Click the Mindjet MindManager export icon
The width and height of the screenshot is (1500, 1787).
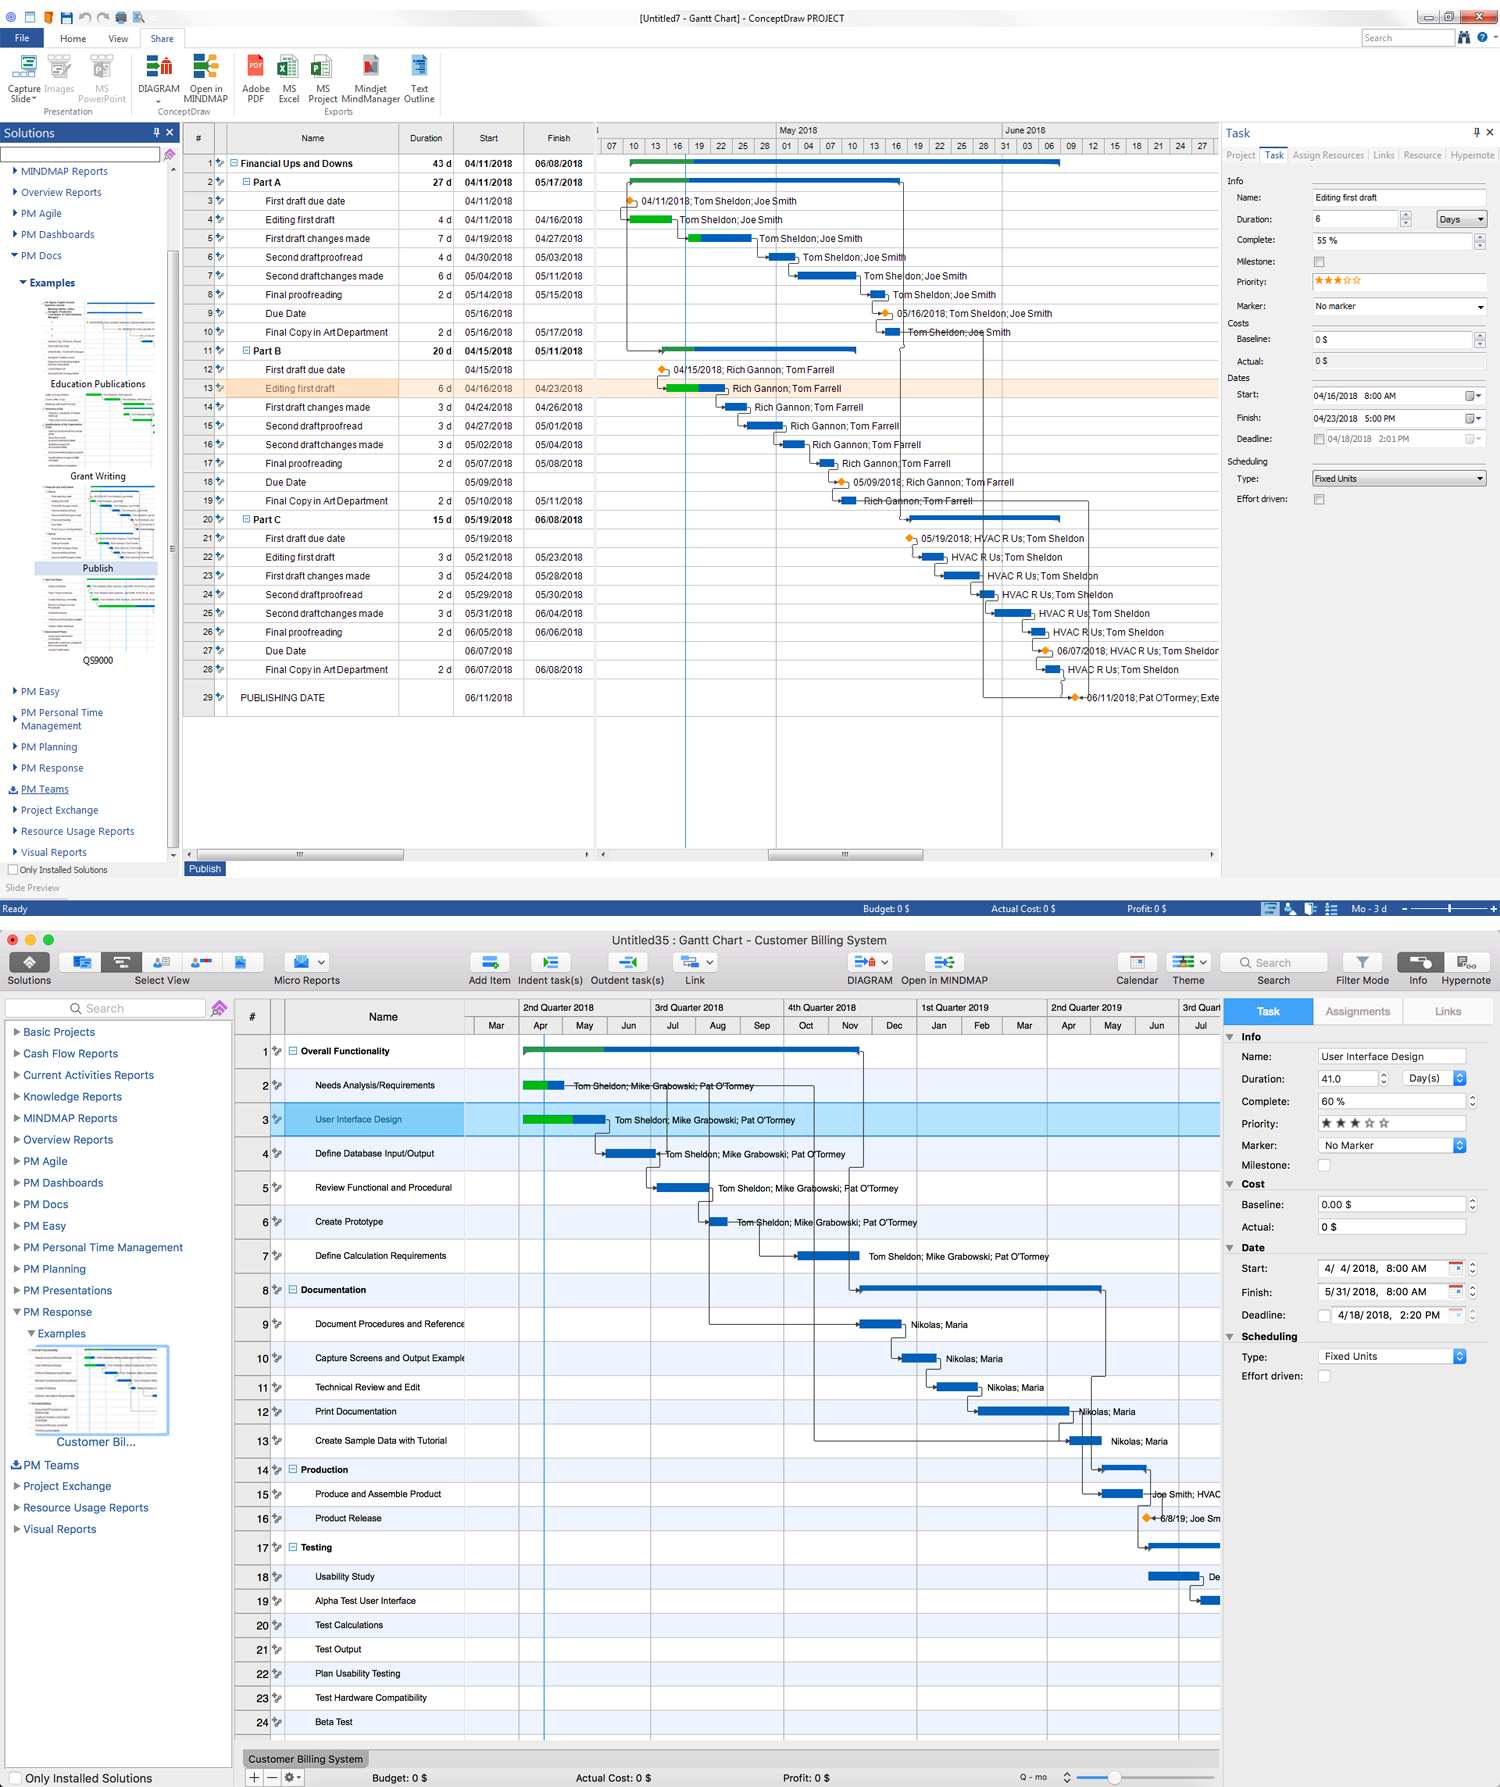click(x=370, y=68)
